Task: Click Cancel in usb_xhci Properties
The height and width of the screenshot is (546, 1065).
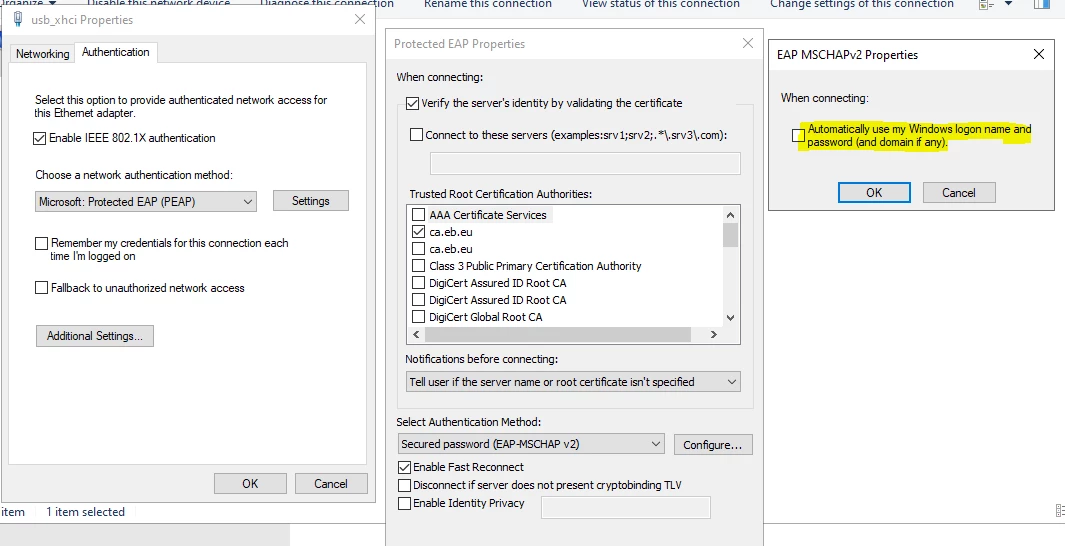Action: tap(331, 484)
